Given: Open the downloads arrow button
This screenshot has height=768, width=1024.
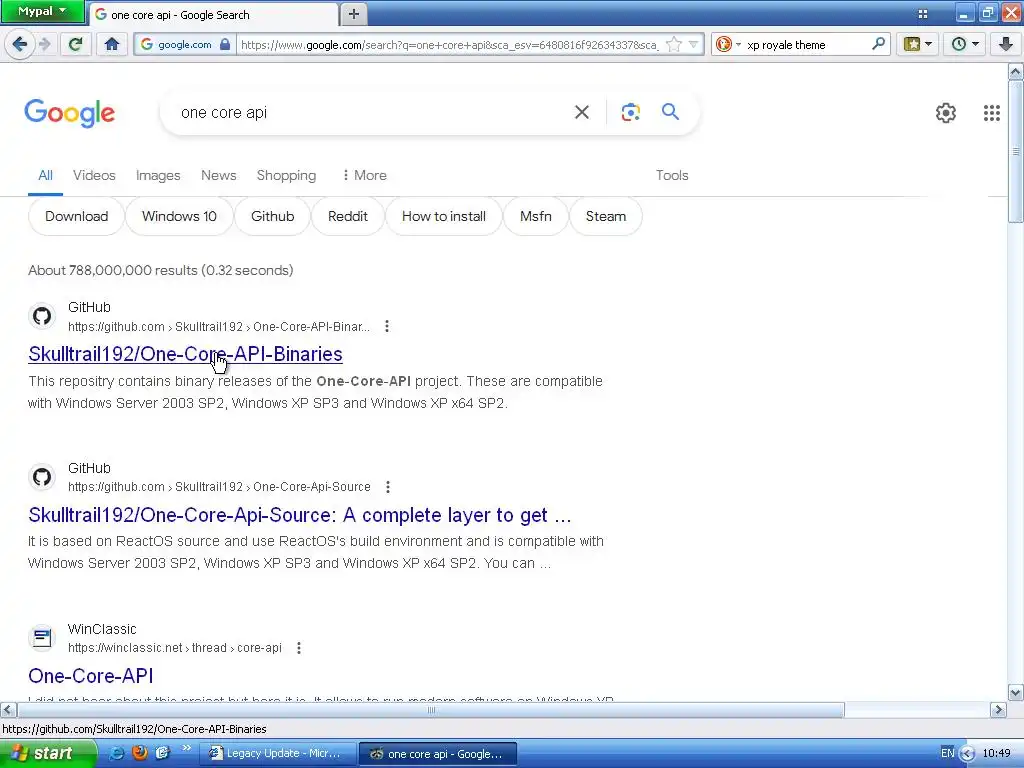Looking at the screenshot, I should point(1005,44).
